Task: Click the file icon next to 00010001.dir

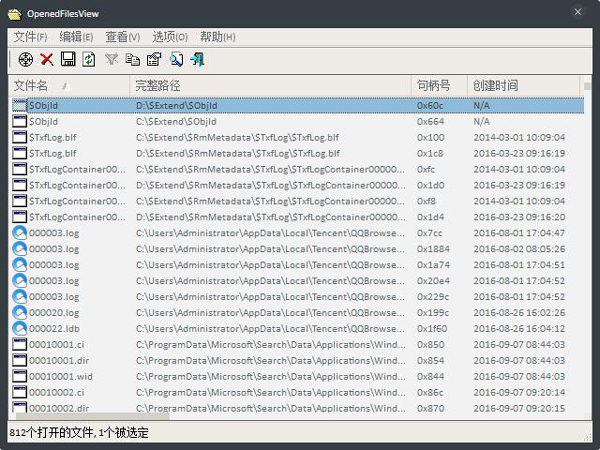Action: (x=20, y=360)
